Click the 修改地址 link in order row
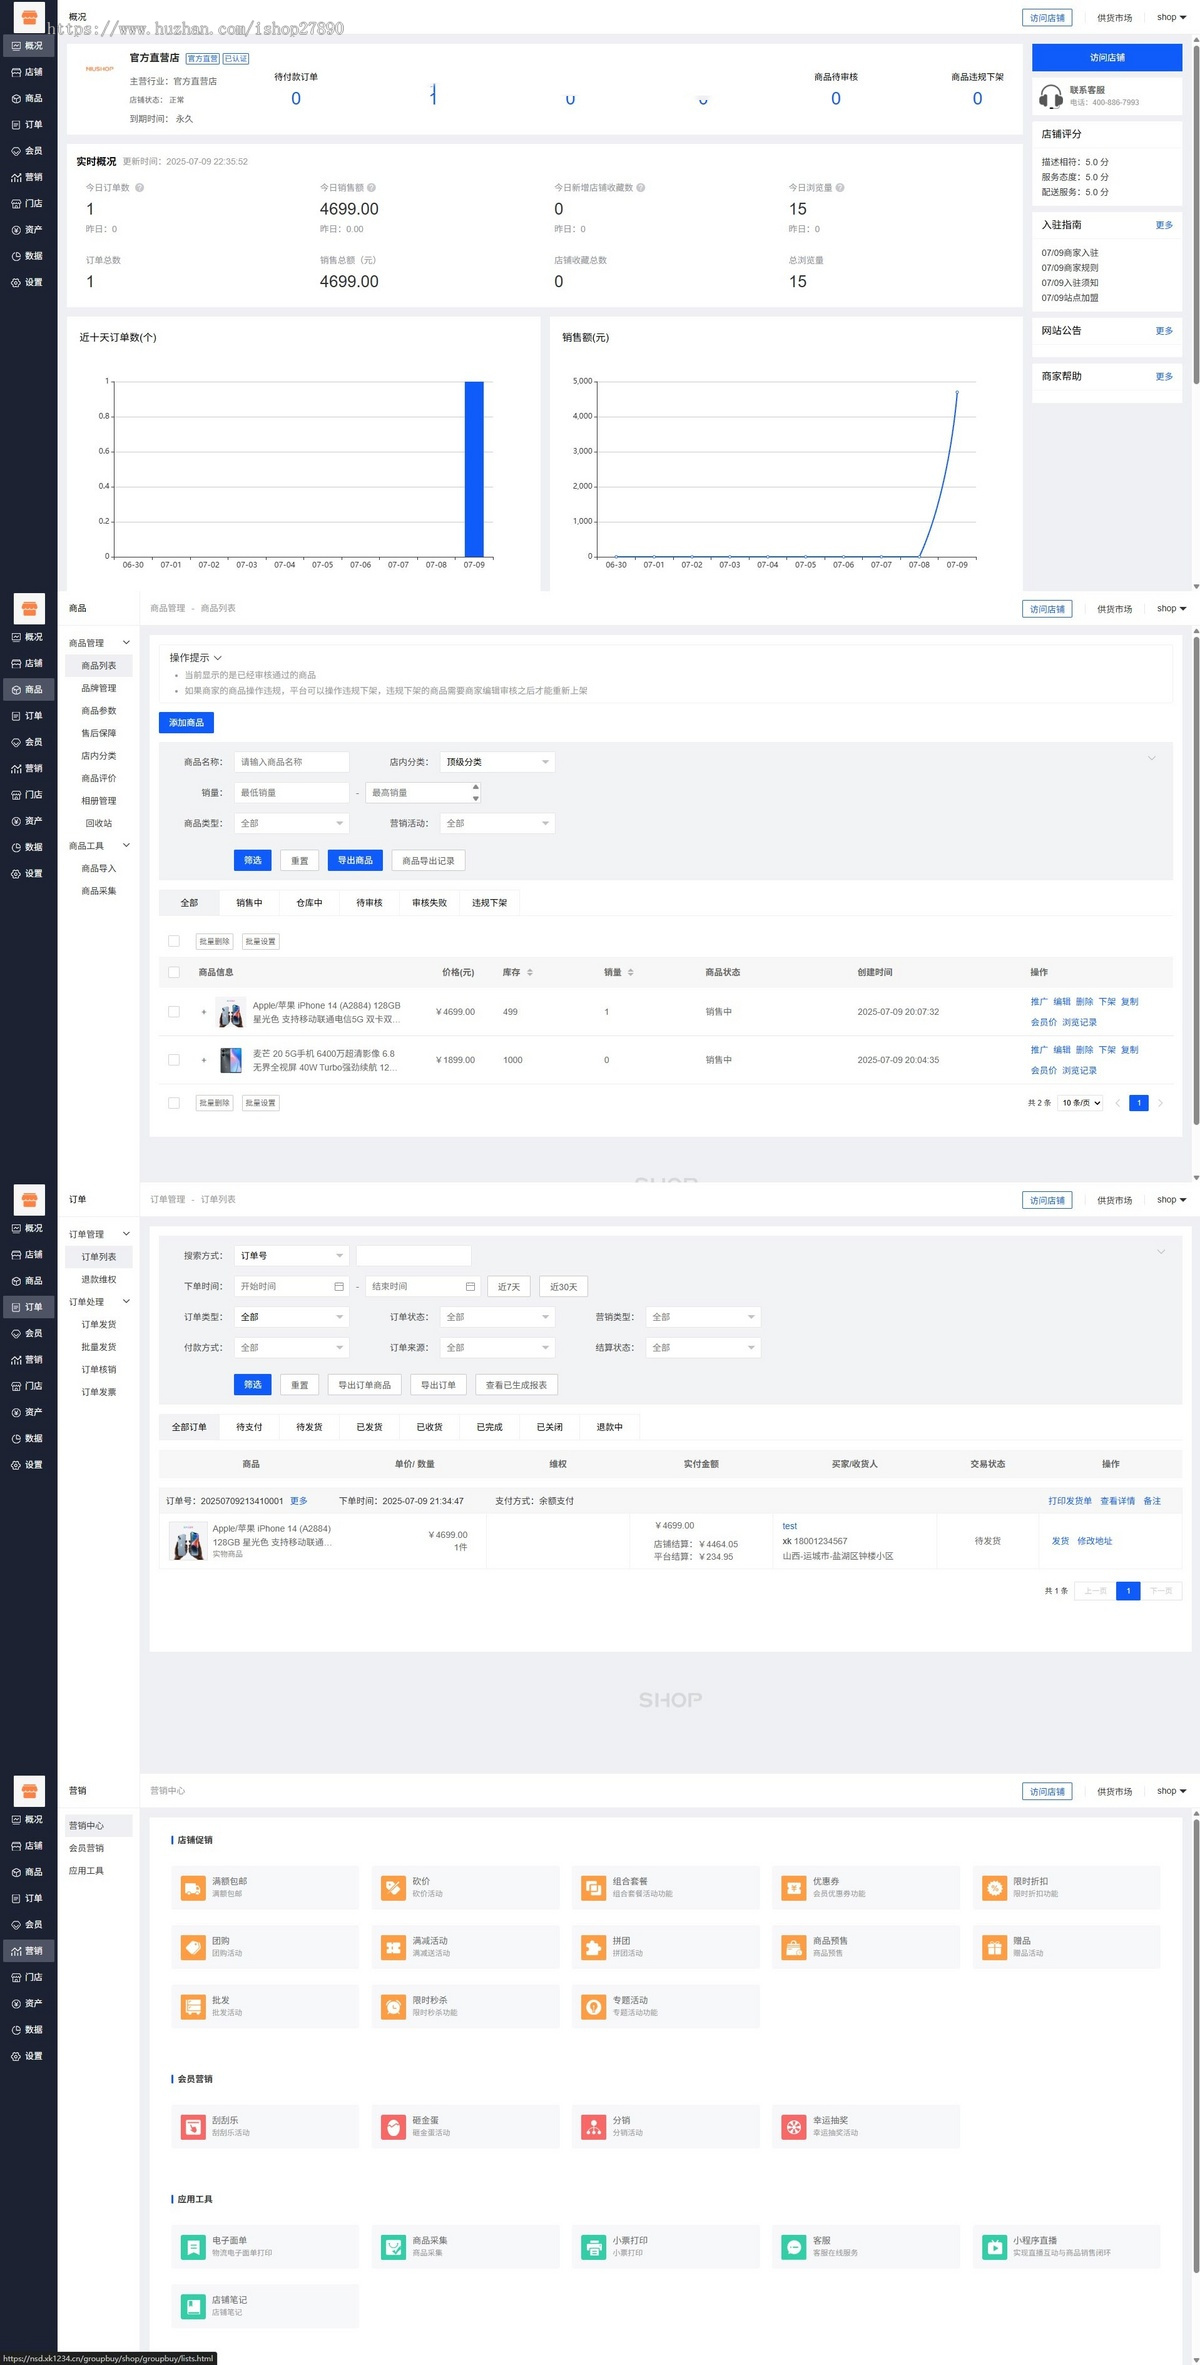 pyautogui.click(x=1094, y=1541)
